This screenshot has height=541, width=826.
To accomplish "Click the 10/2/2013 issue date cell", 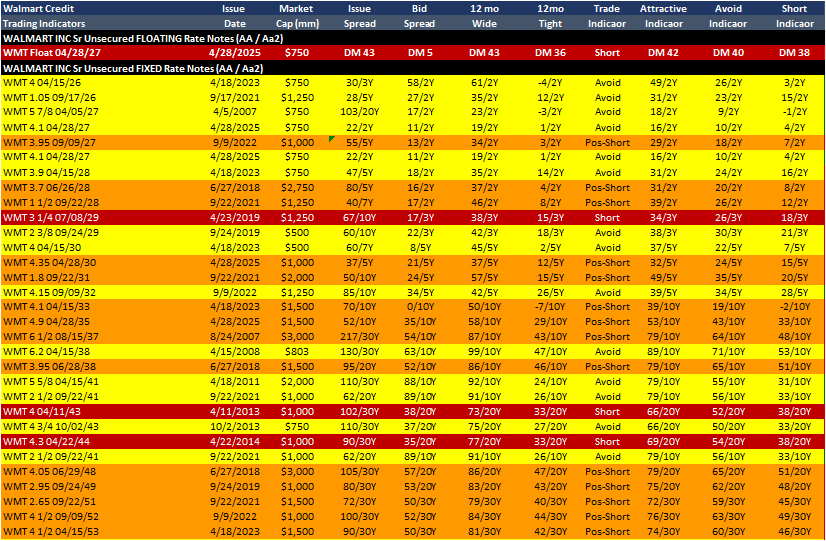I will click(234, 427).
